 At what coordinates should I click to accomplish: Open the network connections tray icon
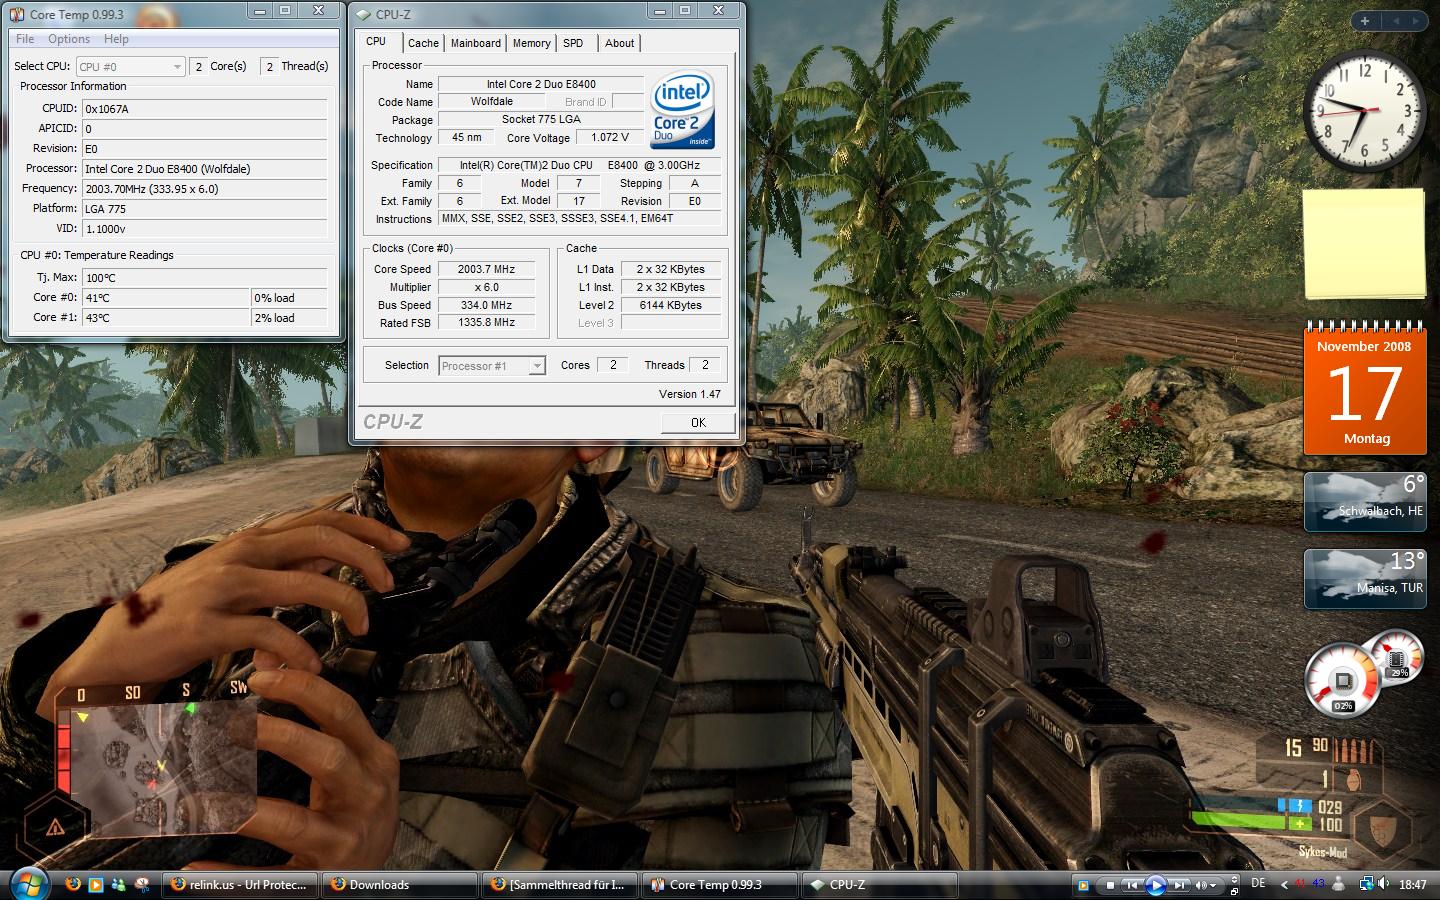point(1366,884)
